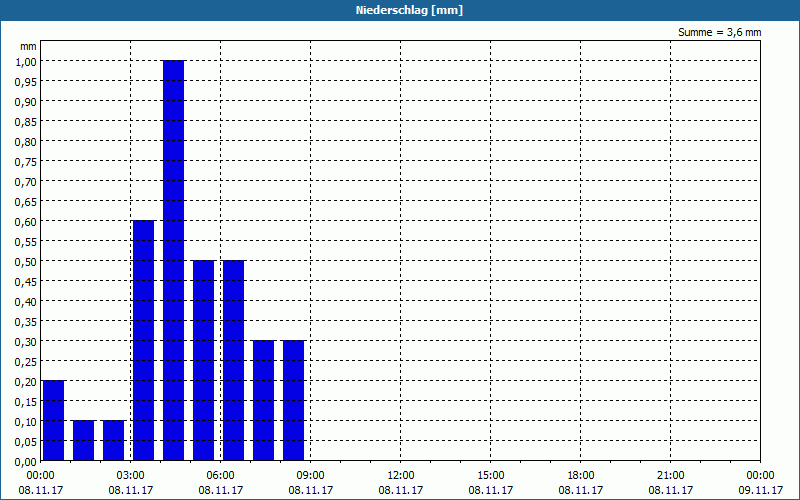This screenshot has height=500, width=800.
Task: Click the last bar before 09:00
Action: [x=293, y=401]
